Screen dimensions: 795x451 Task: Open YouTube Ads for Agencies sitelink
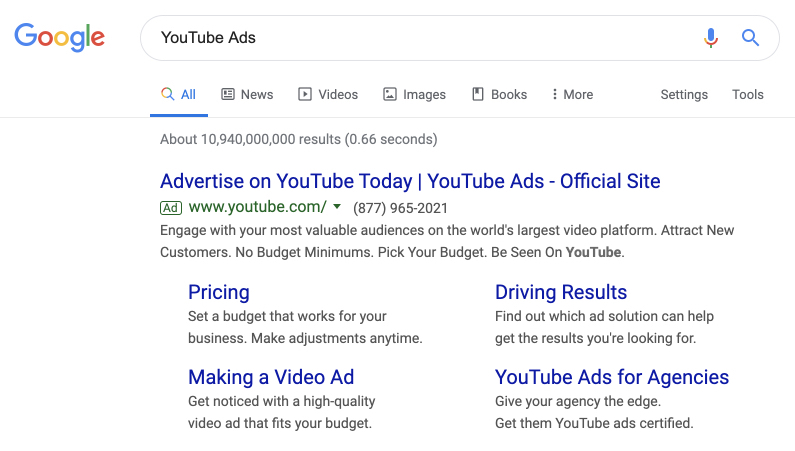coord(612,377)
